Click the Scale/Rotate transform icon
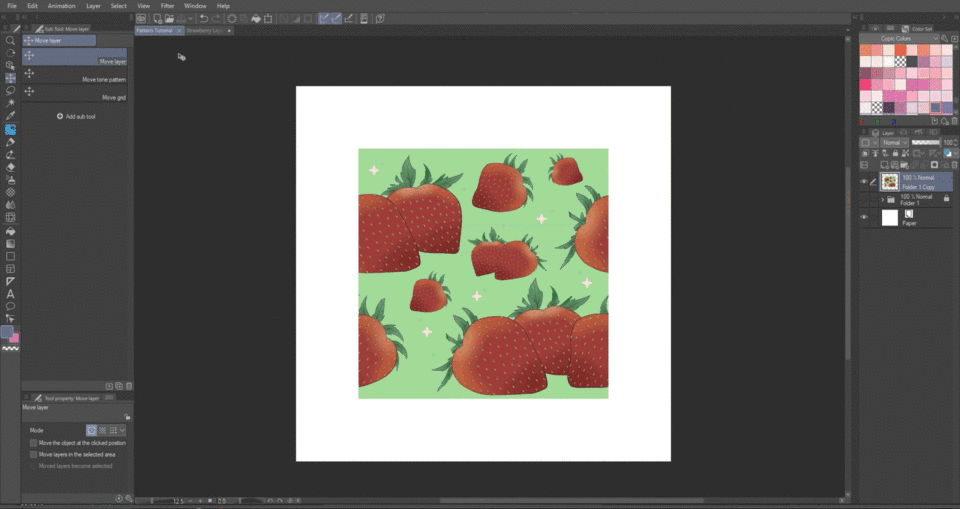This screenshot has height=509, width=960. 268,18
